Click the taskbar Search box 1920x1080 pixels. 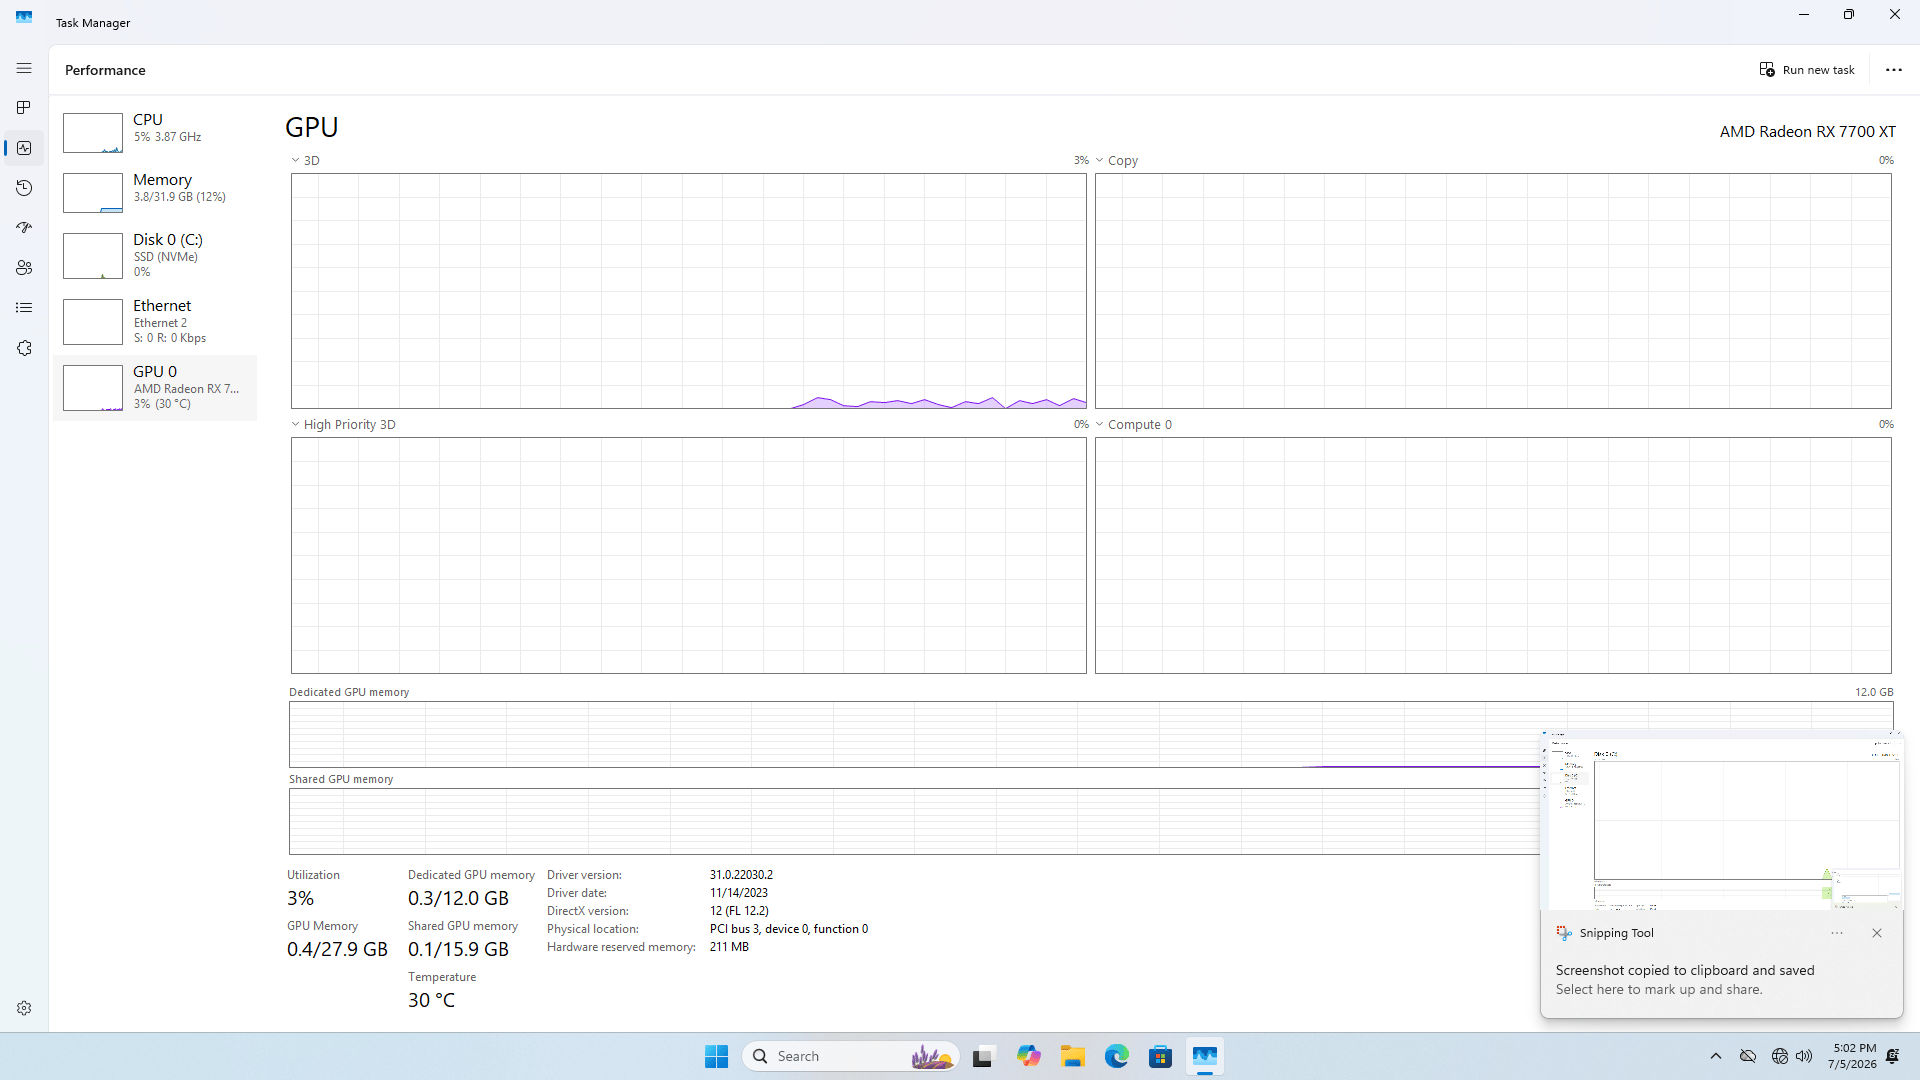pos(851,1056)
